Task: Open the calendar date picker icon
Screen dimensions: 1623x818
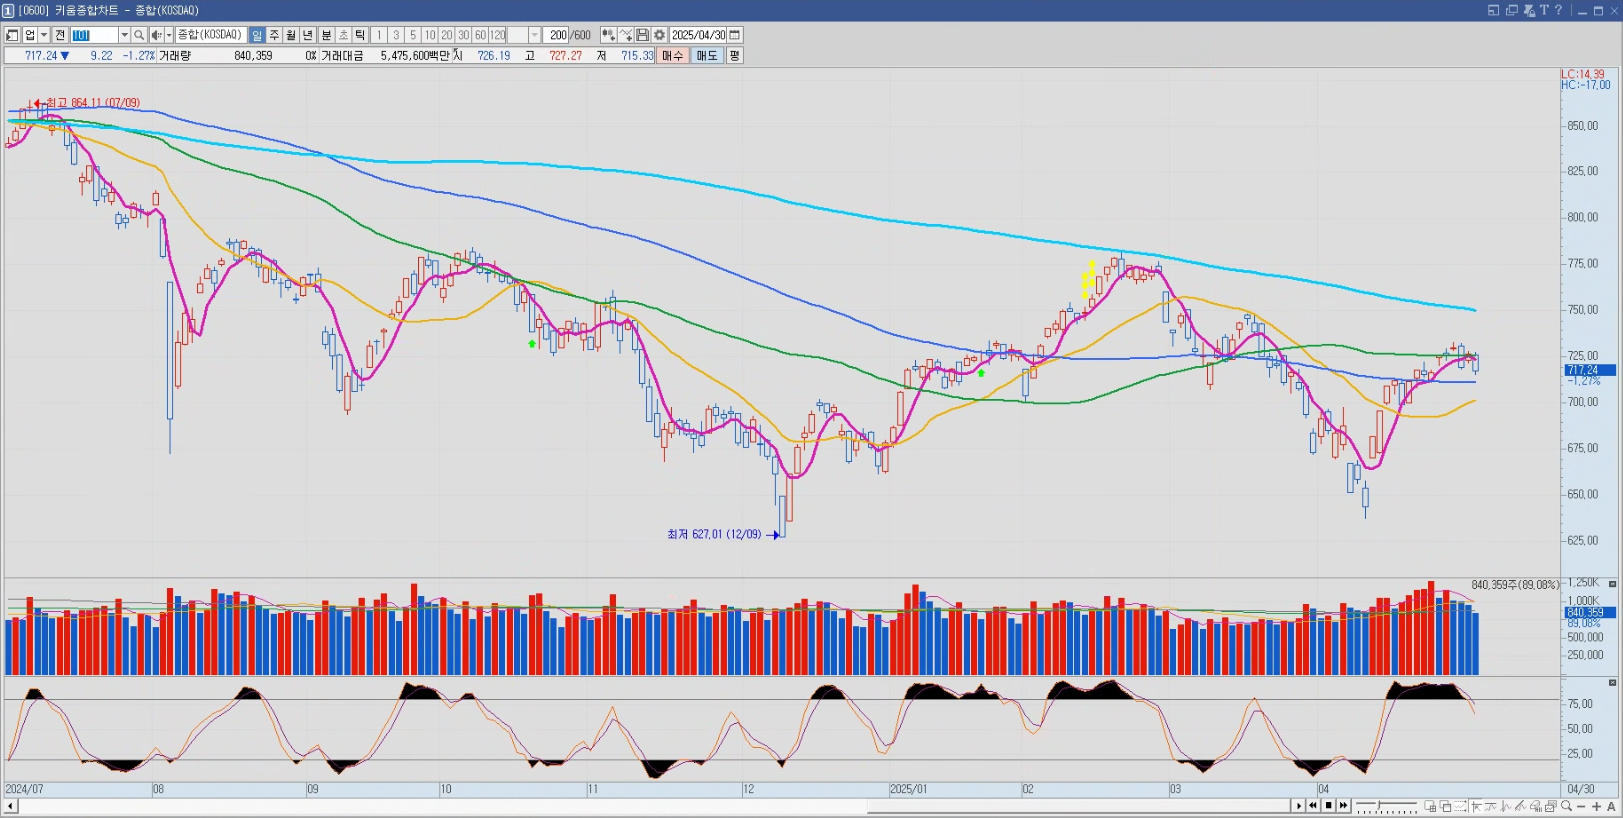Action: click(734, 35)
